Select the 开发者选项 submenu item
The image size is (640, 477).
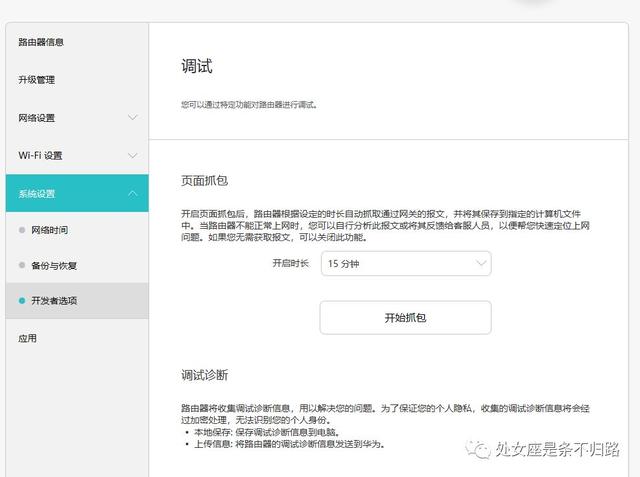(77, 301)
